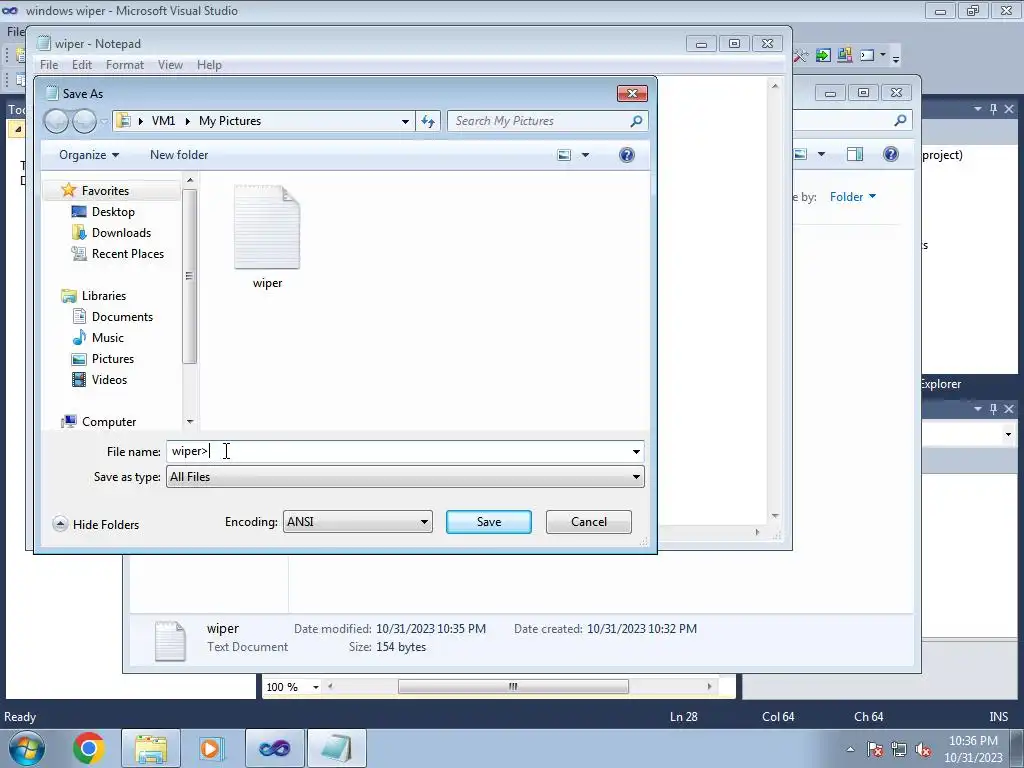This screenshot has height=768, width=1024.
Task: Open the Save as type combo box
Action: pyautogui.click(x=405, y=477)
